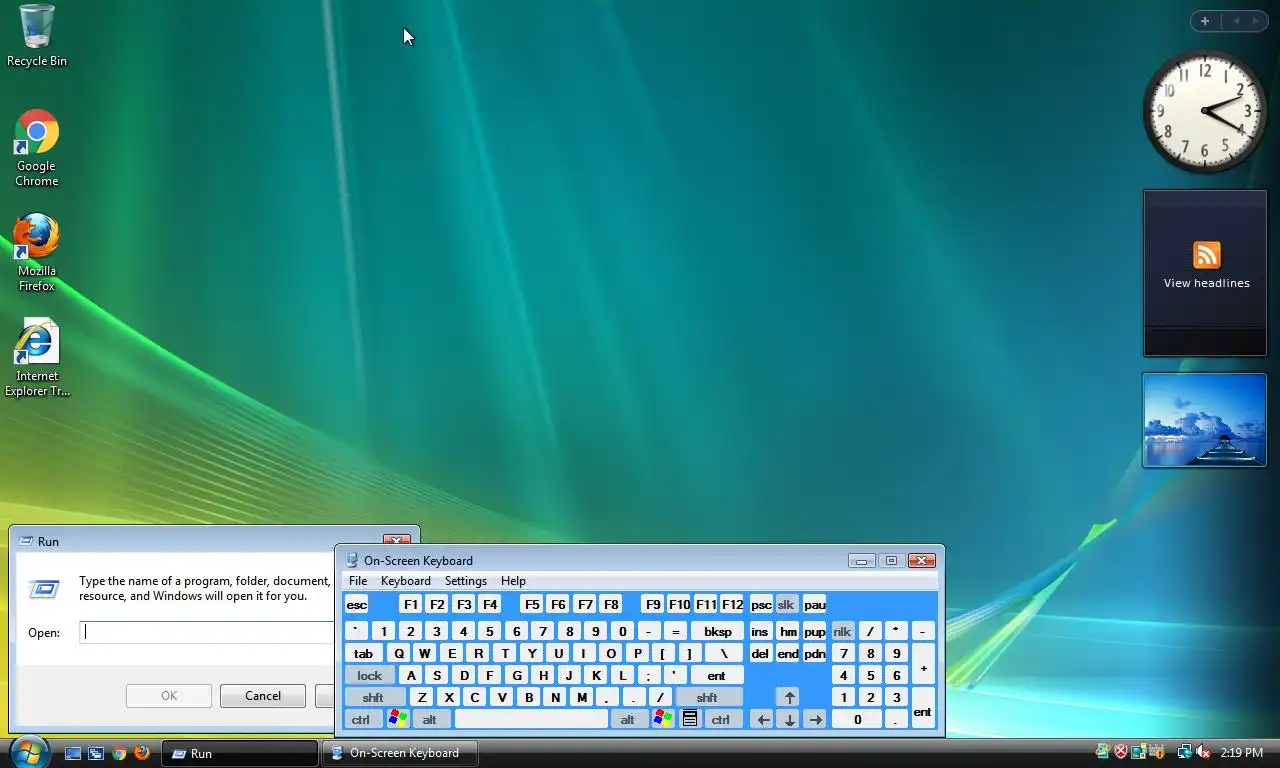Click the network connection tray icon

click(x=1185, y=752)
